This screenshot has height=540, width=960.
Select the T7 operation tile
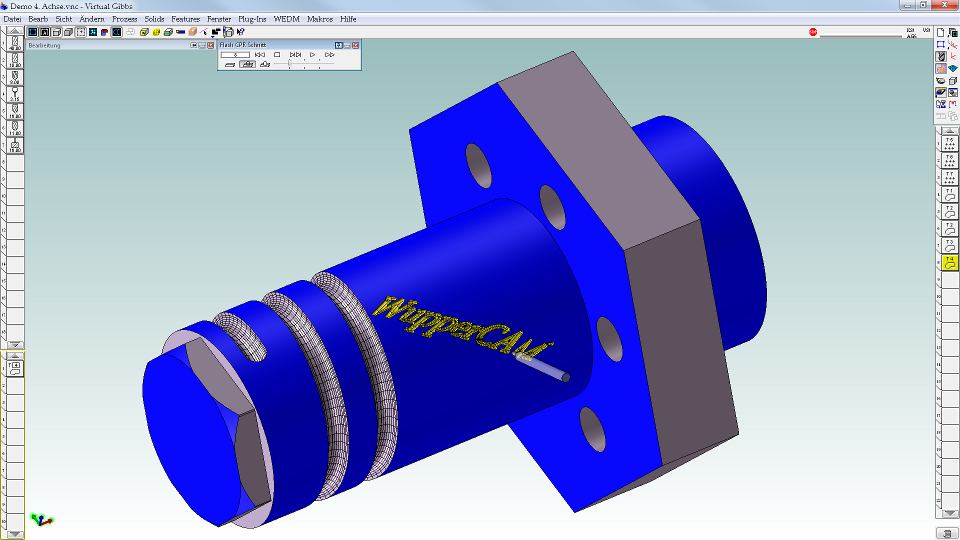tap(950, 178)
